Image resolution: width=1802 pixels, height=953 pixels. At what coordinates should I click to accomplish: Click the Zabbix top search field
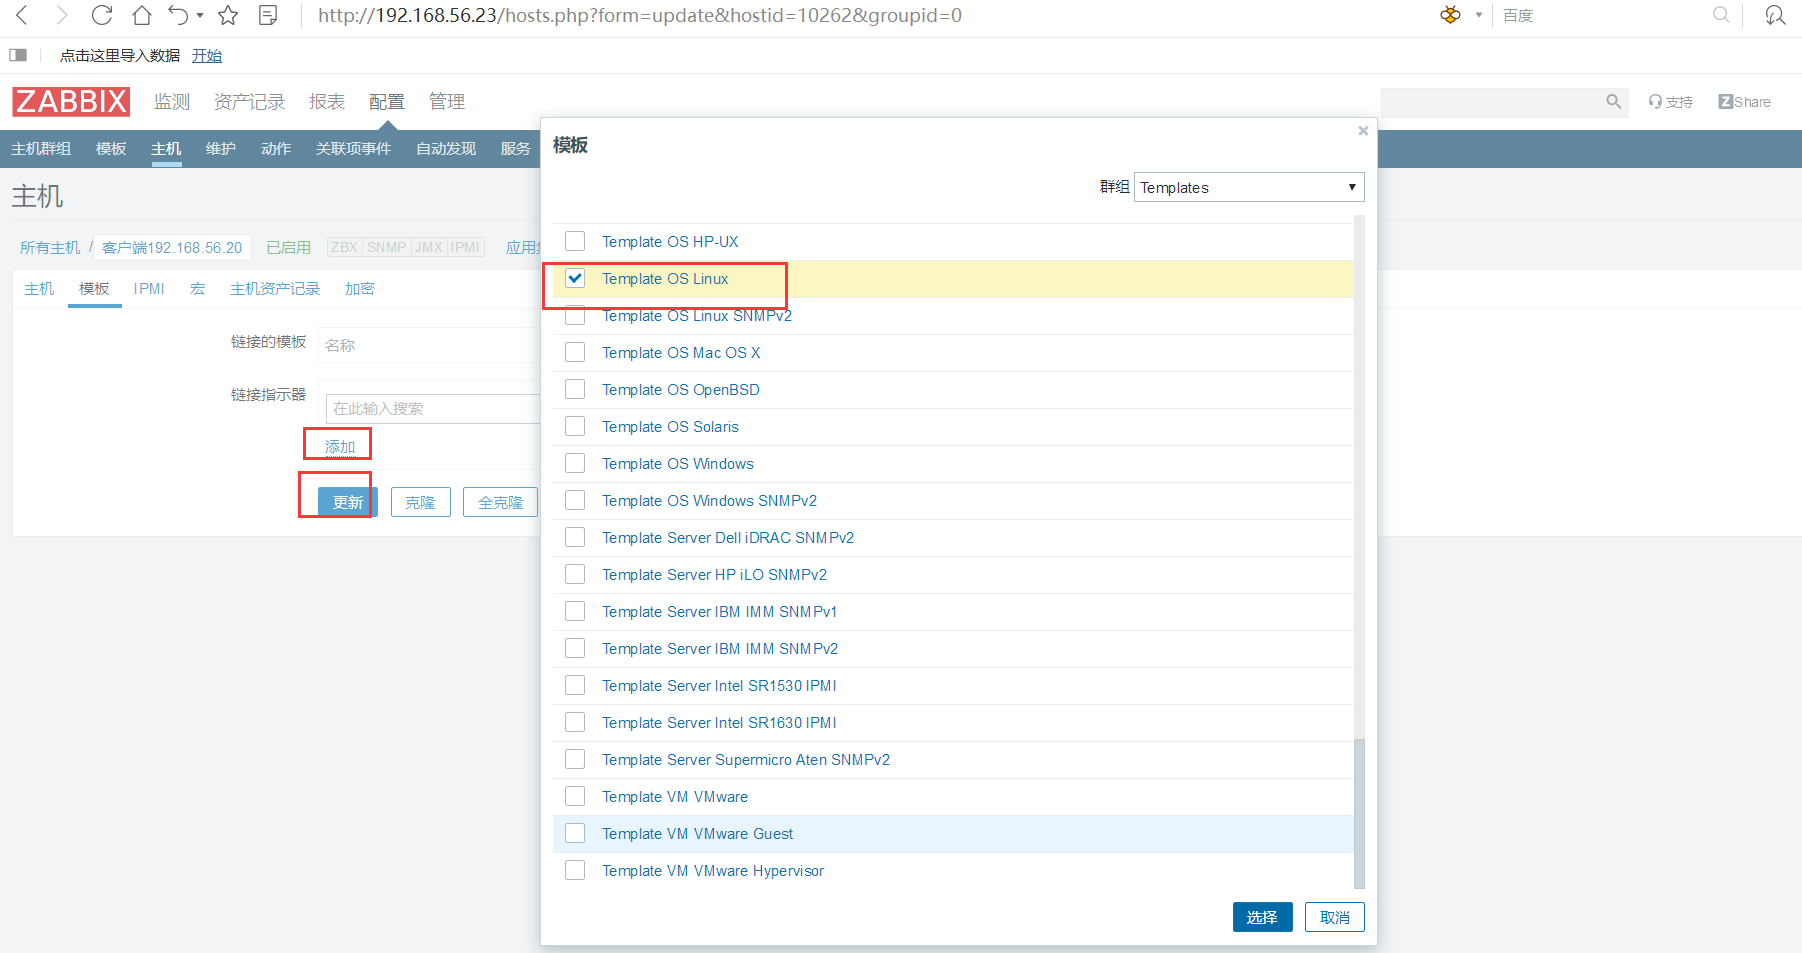coord(1505,102)
